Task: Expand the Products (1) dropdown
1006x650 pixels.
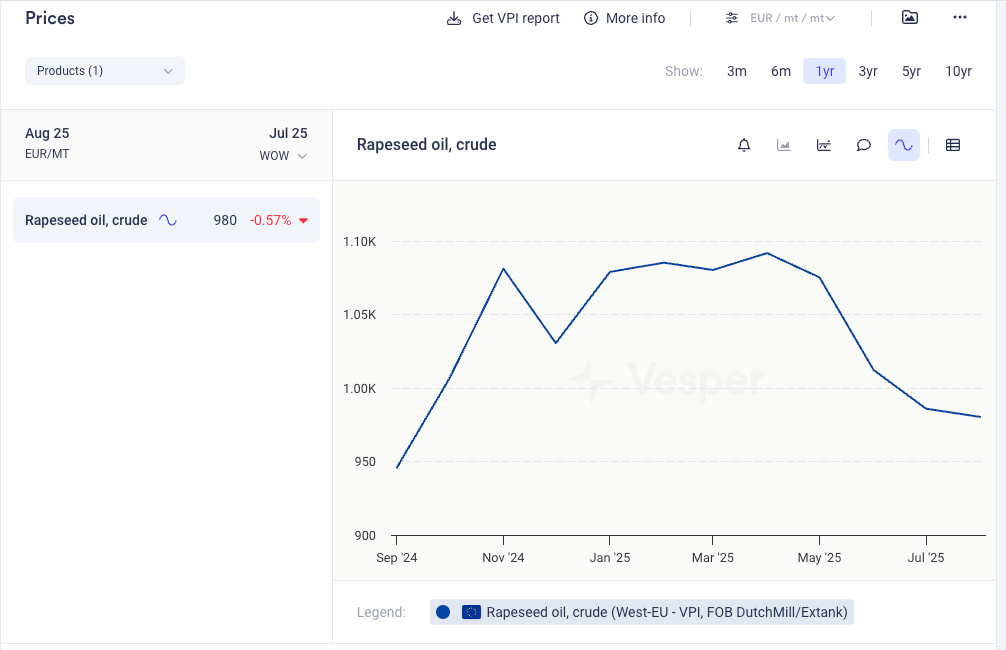Action: click(105, 71)
